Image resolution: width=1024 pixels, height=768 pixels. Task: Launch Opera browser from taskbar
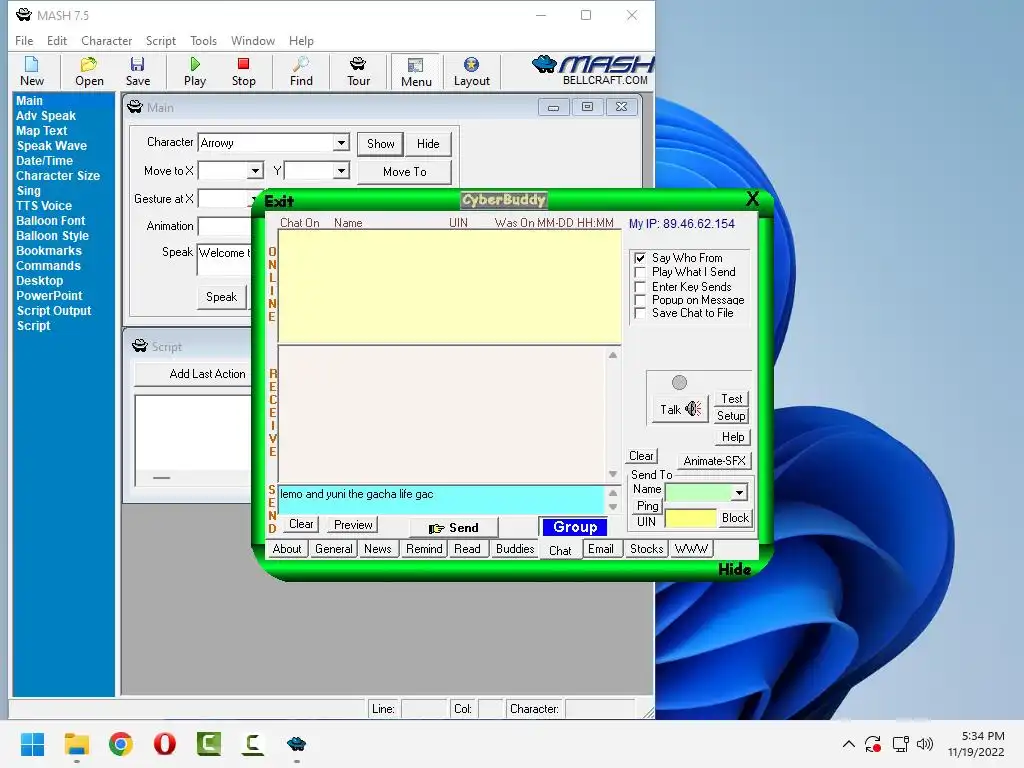point(165,744)
